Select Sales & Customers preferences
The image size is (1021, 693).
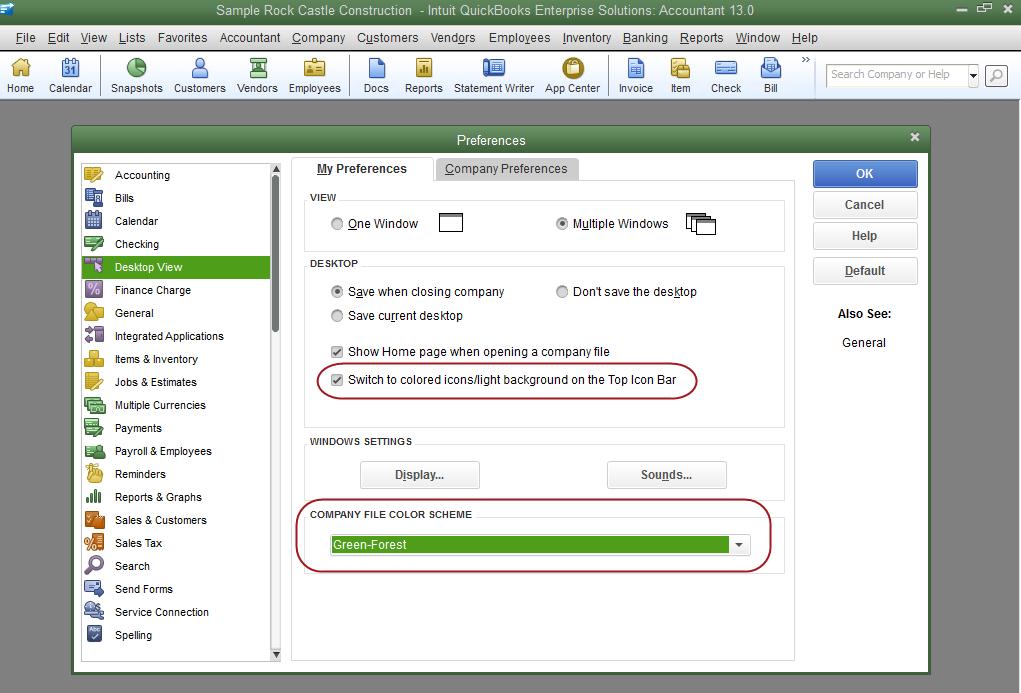(x=176, y=520)
